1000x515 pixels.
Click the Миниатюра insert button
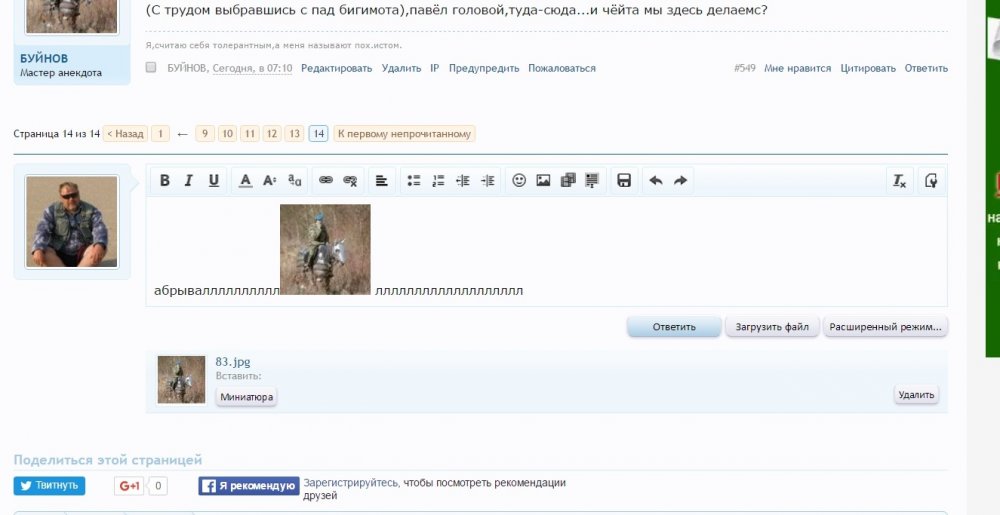pos(246,397)
